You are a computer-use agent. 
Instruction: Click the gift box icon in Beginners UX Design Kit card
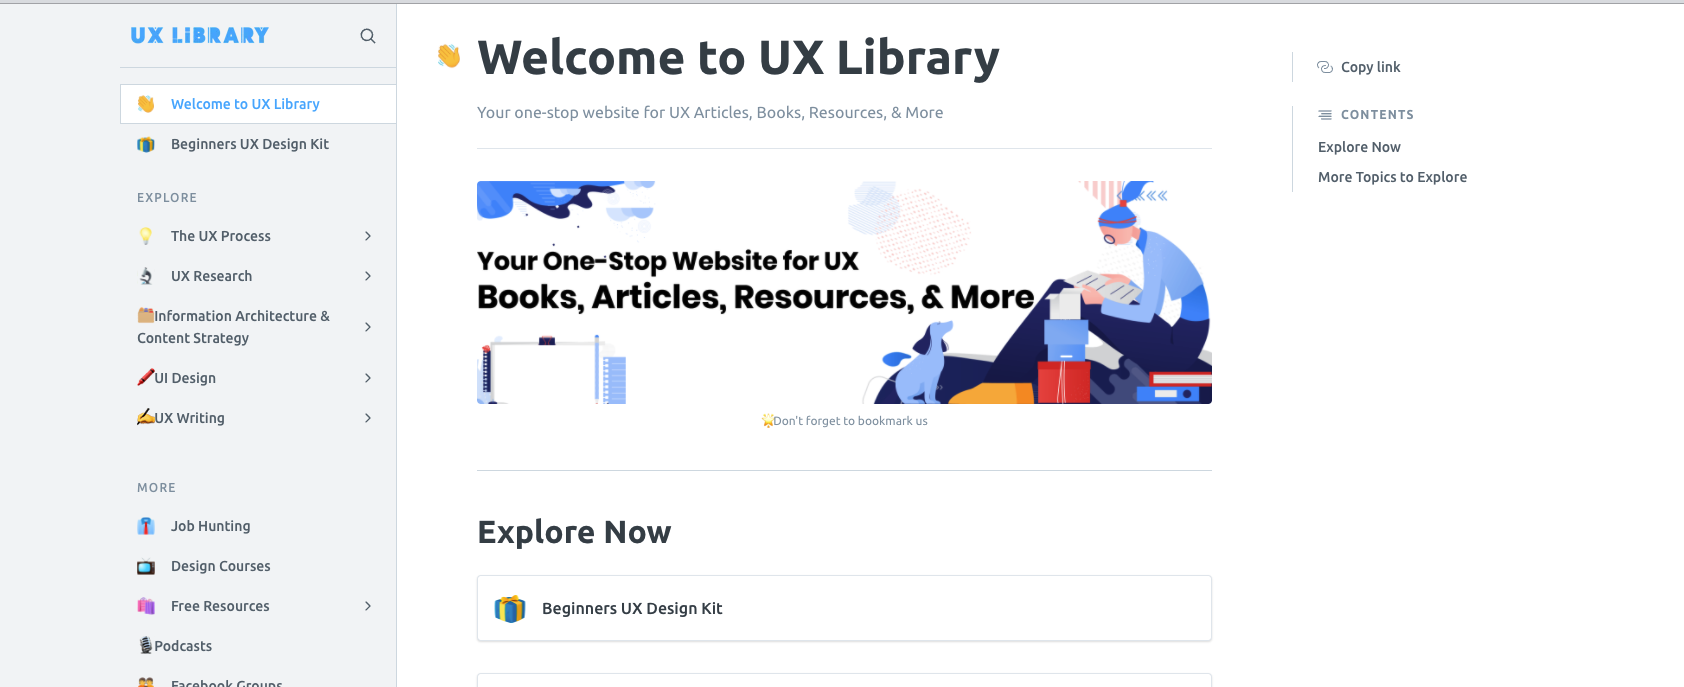point(510,608)
